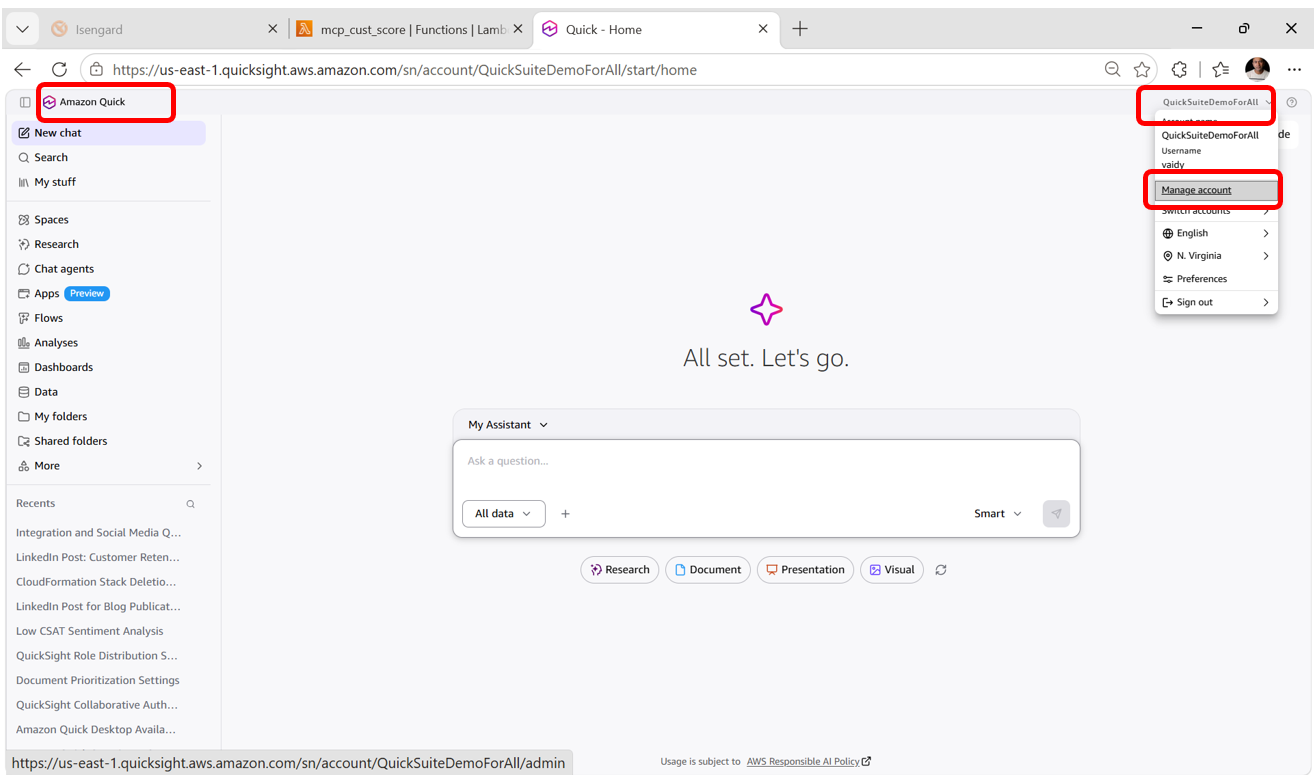Open recent chat 'Low CSAT Sentiment Analysis'
The width and height of the screenshot is (1314, 775).
[90, 631]
